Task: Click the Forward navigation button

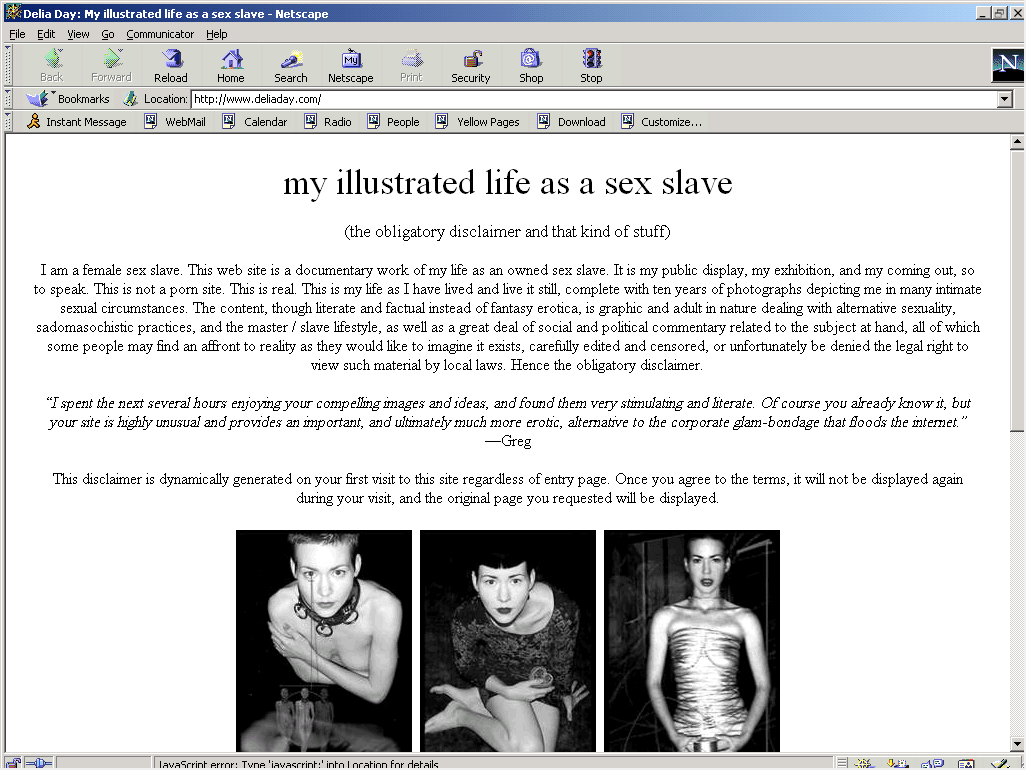Action: 111,65
